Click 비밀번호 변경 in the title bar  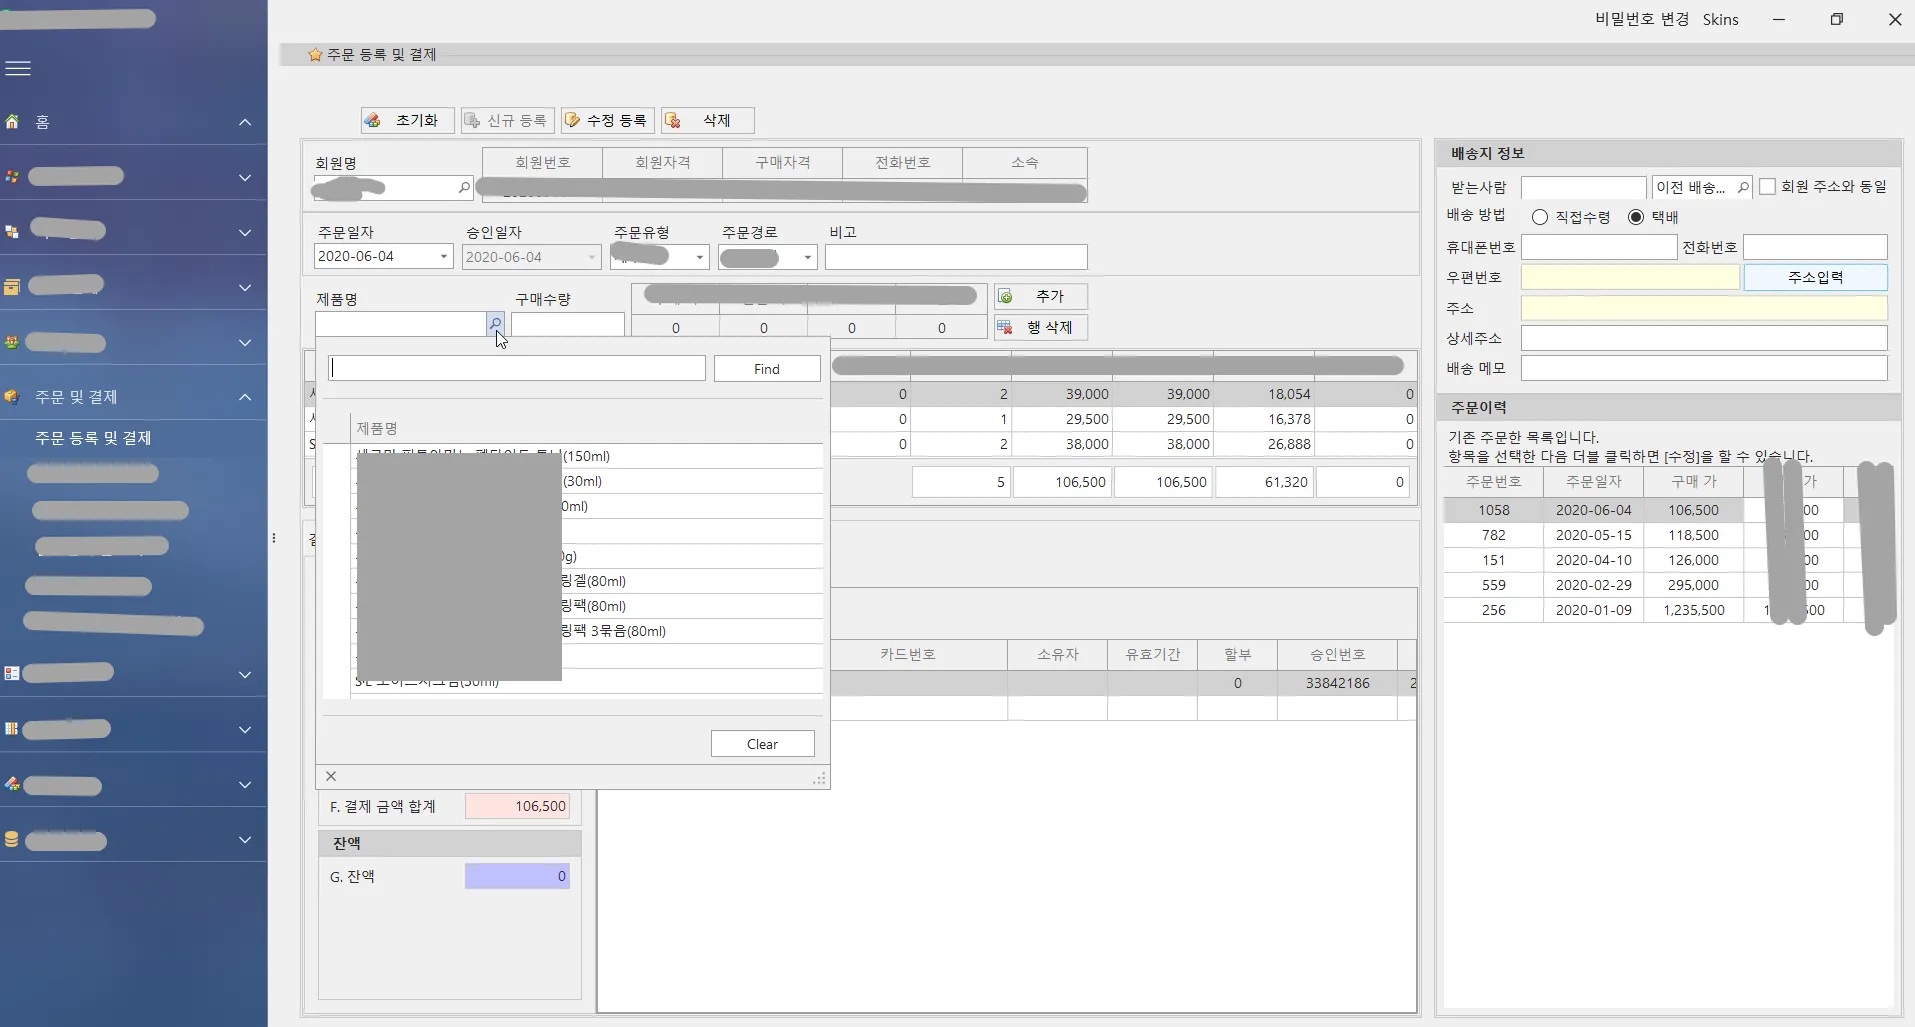1641,19
